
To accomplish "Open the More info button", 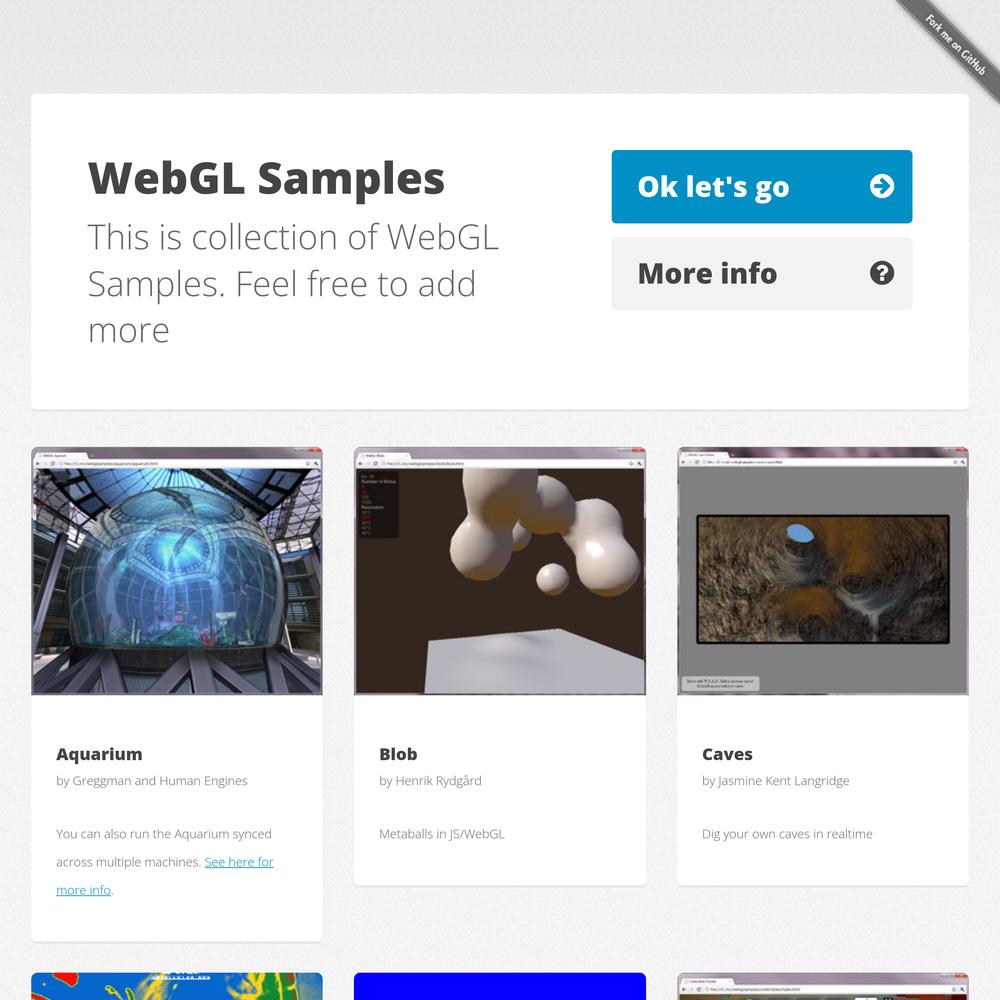I will [x=761, y=274].
